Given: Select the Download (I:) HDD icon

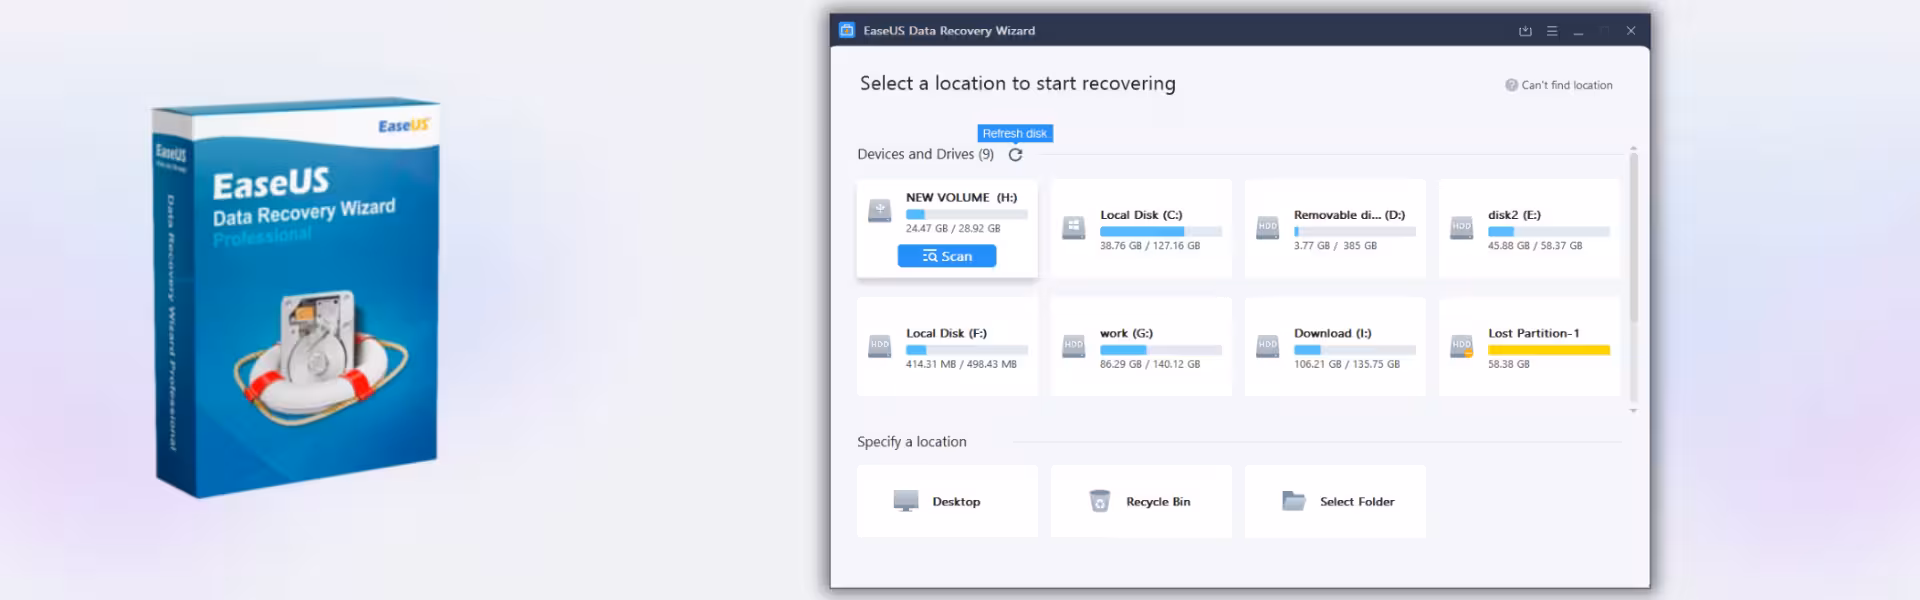Looking at the screenshot, I should (1267, 346).
